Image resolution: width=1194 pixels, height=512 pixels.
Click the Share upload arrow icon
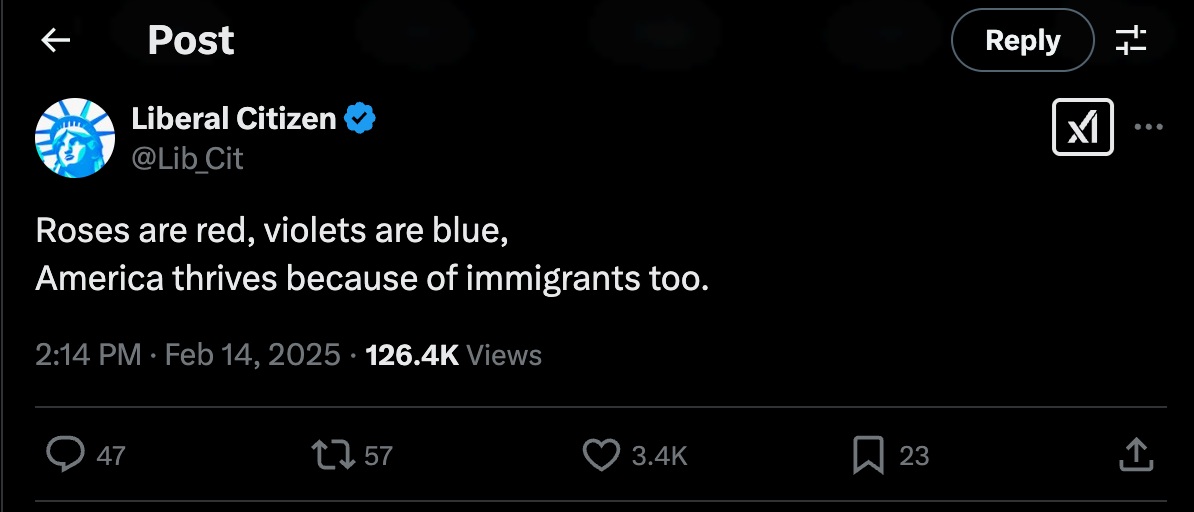tap(1136, 455)
